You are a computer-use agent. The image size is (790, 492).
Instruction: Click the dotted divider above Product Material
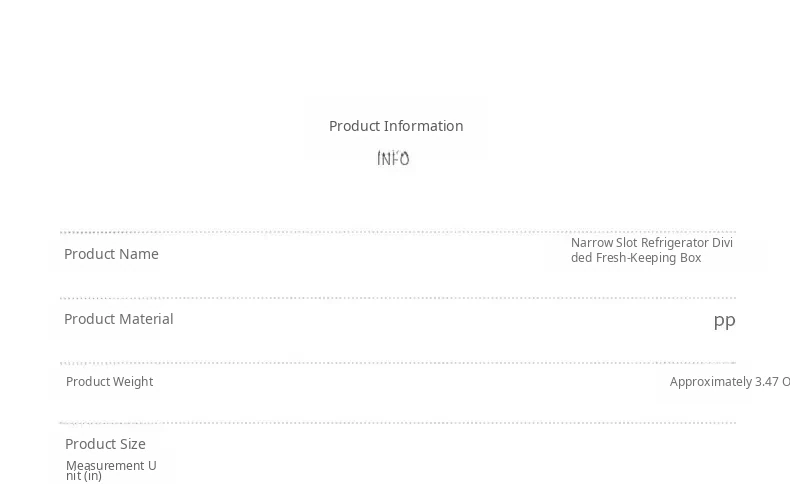[397, 298]
